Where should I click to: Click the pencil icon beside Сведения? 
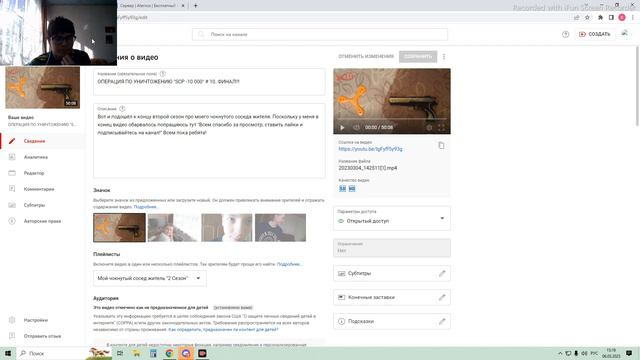12,141
